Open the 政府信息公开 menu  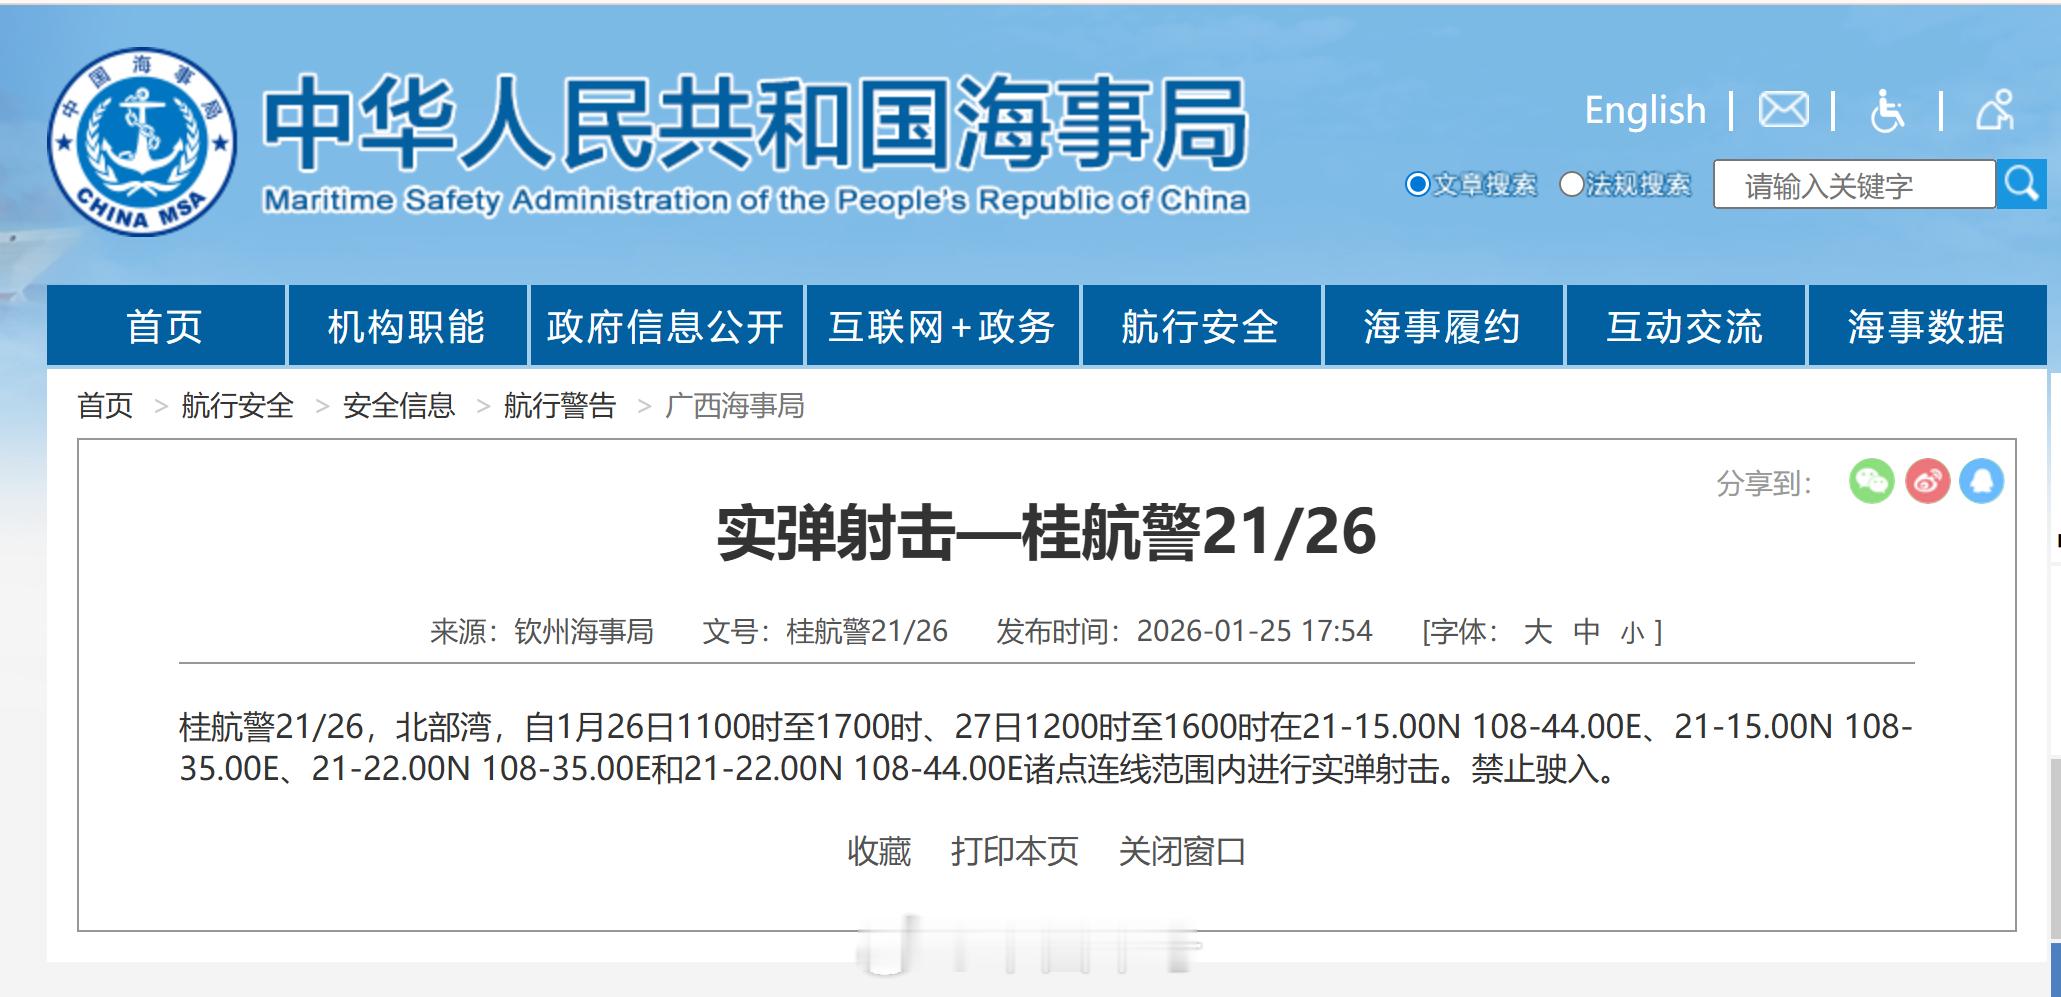(664, 326)
